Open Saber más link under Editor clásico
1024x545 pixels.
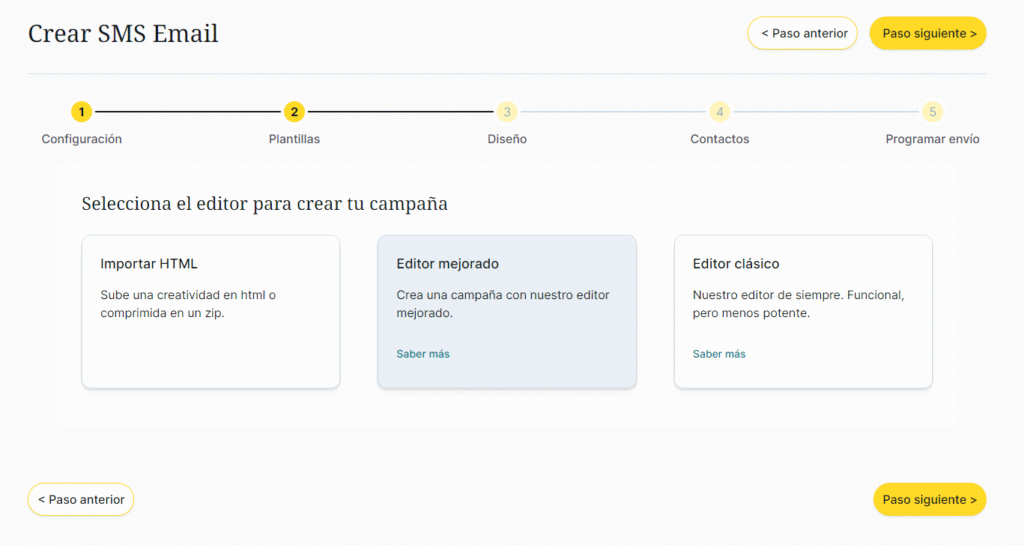tap(719, 354)
